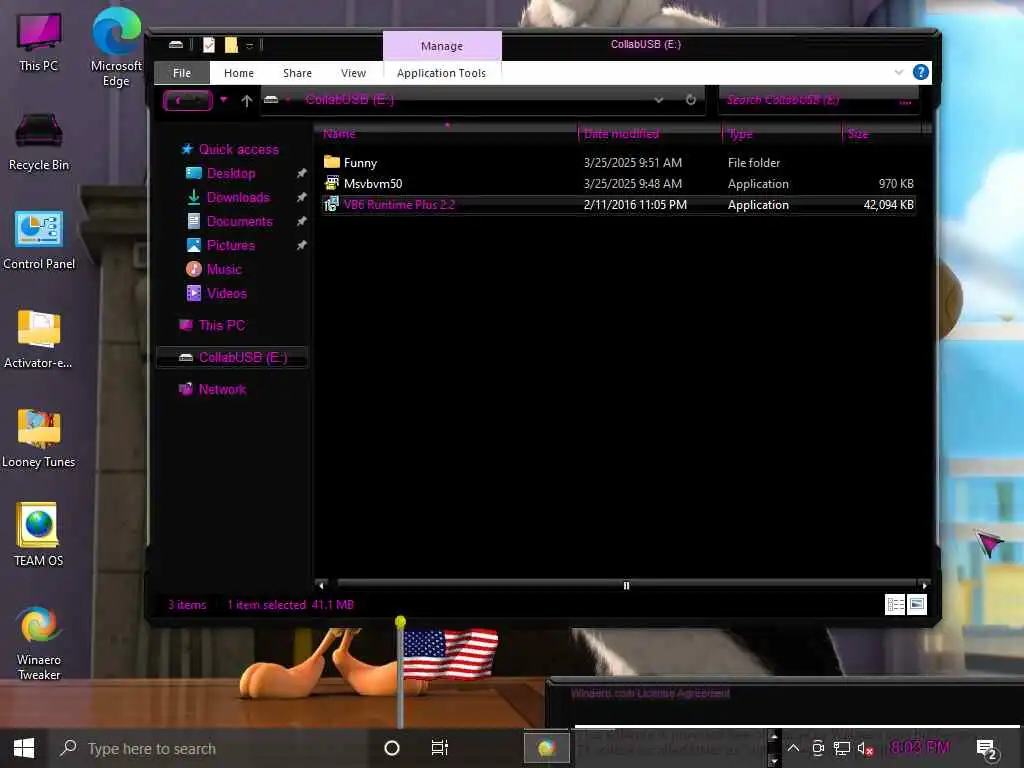Open Cortana circle on the taskbar
1024x768 pixels.
(392, 748)
